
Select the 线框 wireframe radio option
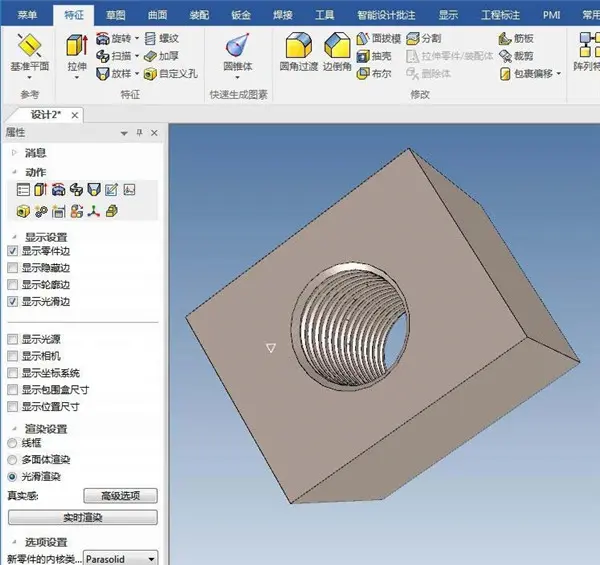point(12,443)
